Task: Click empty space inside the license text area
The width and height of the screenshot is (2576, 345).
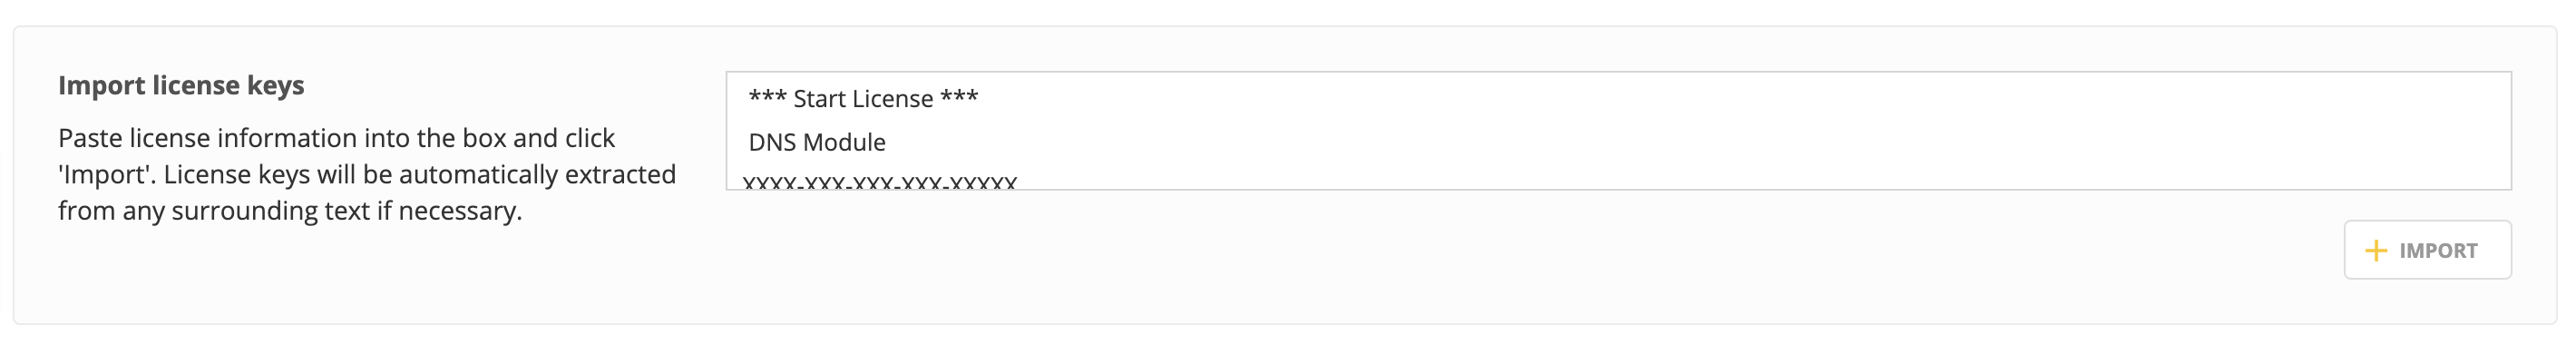Action: [1700, 130]
